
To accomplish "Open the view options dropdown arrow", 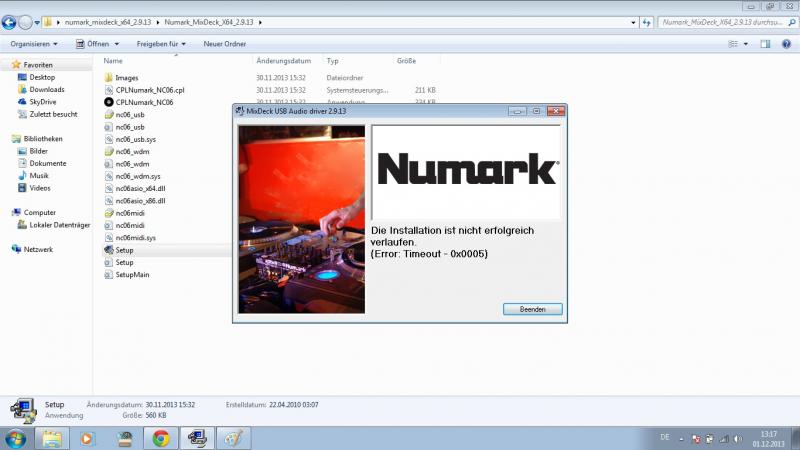I will tap(745, 44).
